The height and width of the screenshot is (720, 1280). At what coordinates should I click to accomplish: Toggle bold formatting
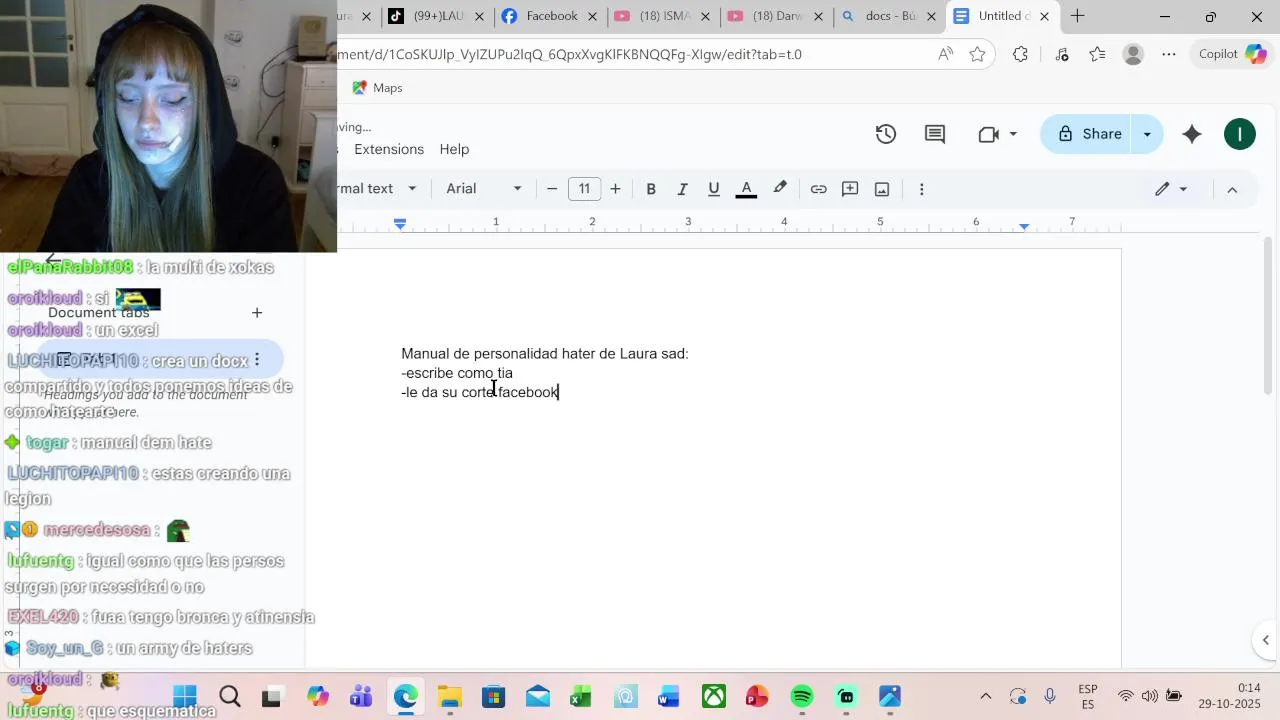(x=651, y=189)
